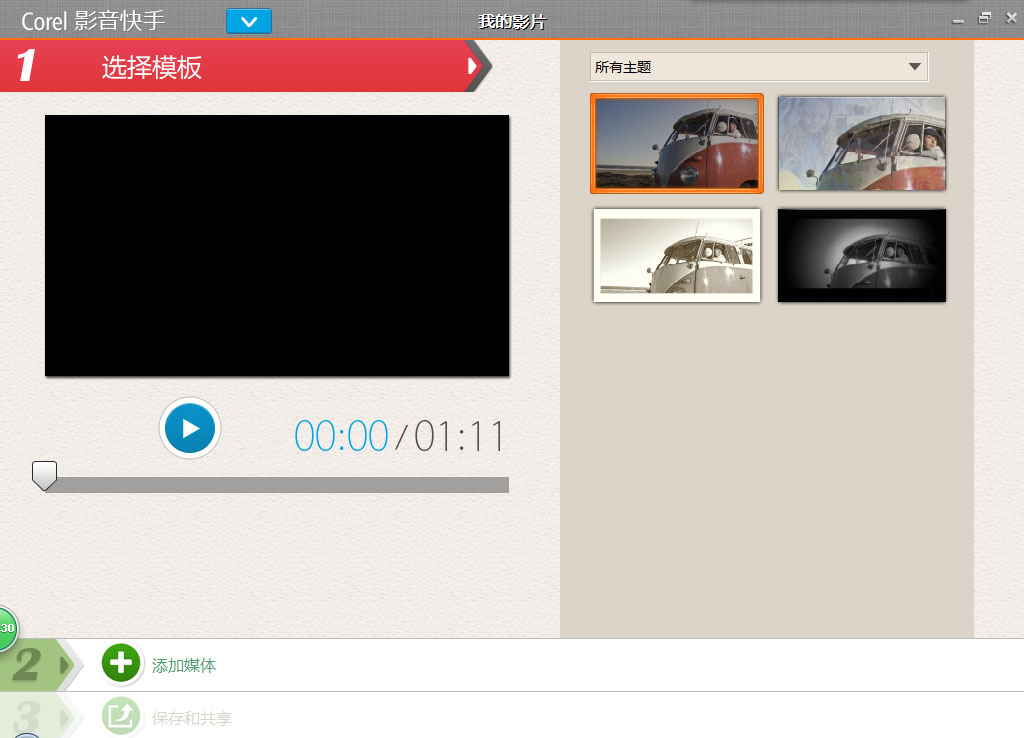
Task: Select the watercolor girl and van template
Action: 861,143
